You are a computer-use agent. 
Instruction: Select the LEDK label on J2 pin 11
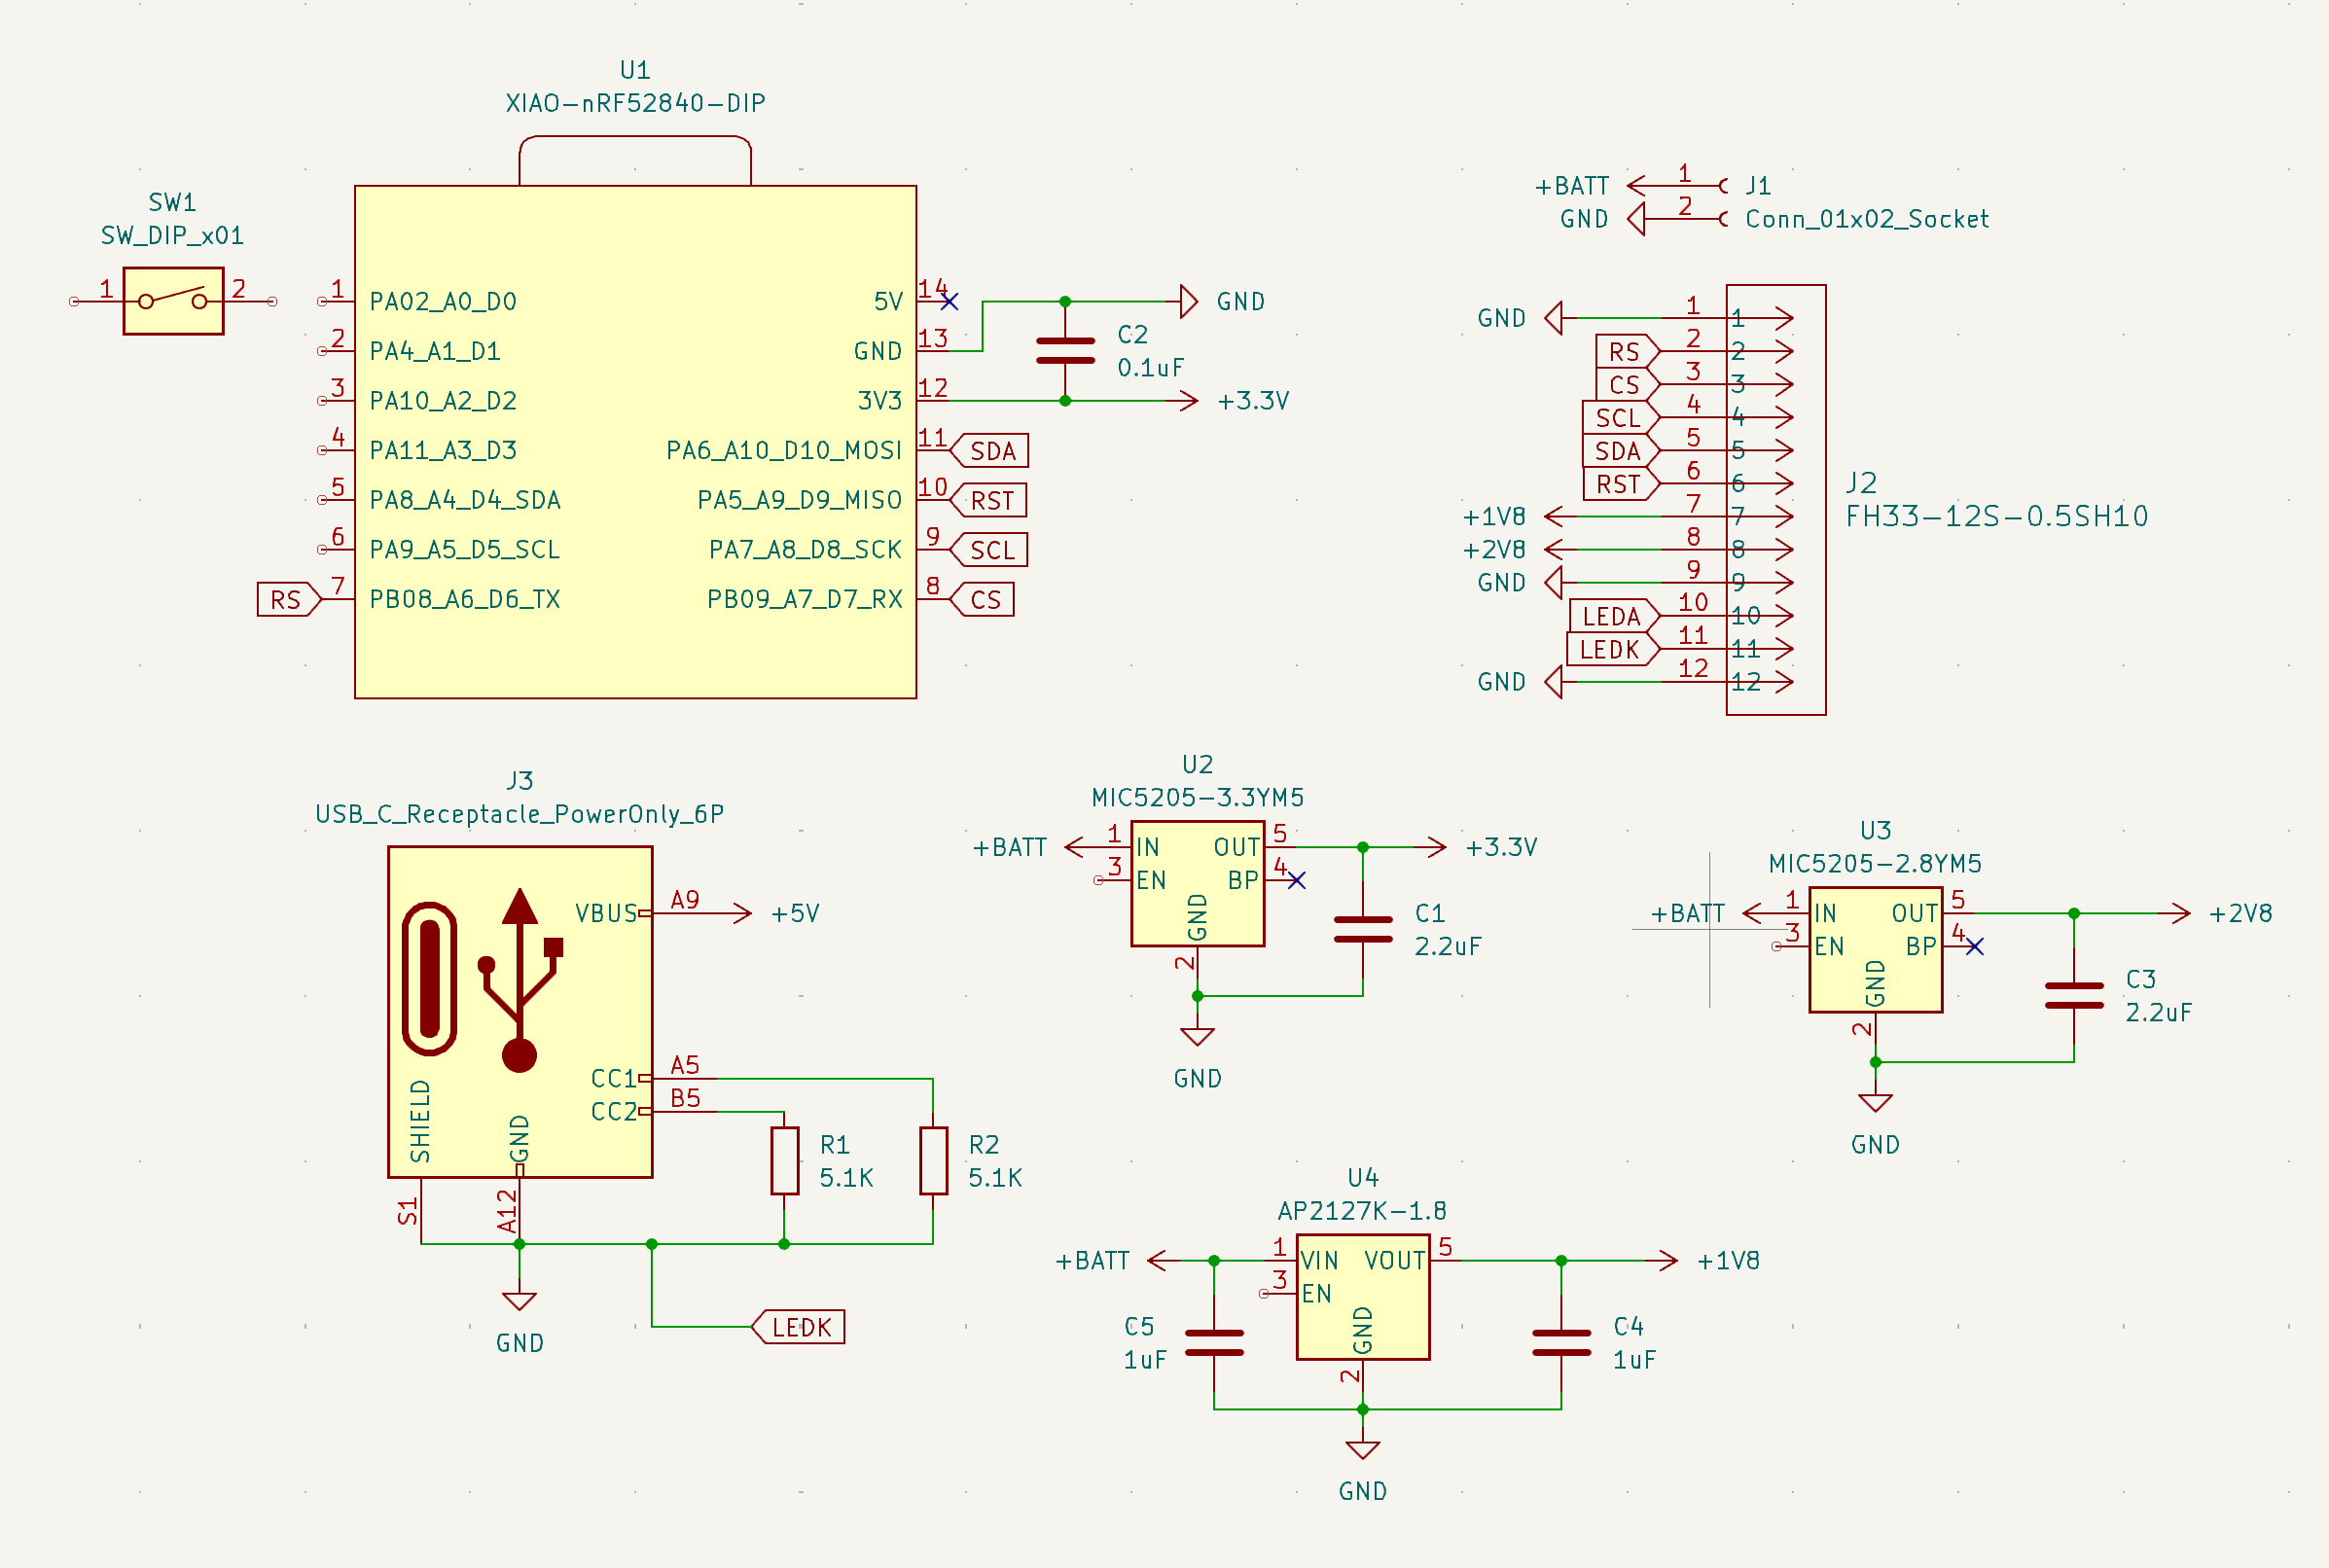pos(1613,649)
